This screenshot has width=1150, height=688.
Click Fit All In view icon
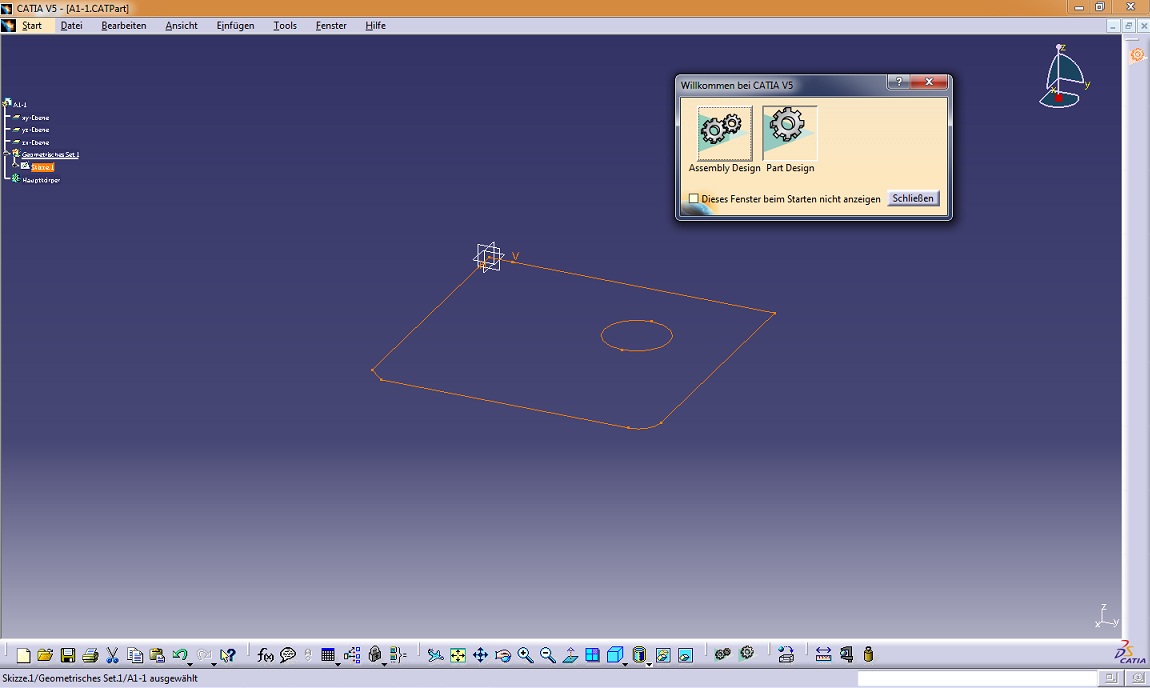tap(458, 654)
